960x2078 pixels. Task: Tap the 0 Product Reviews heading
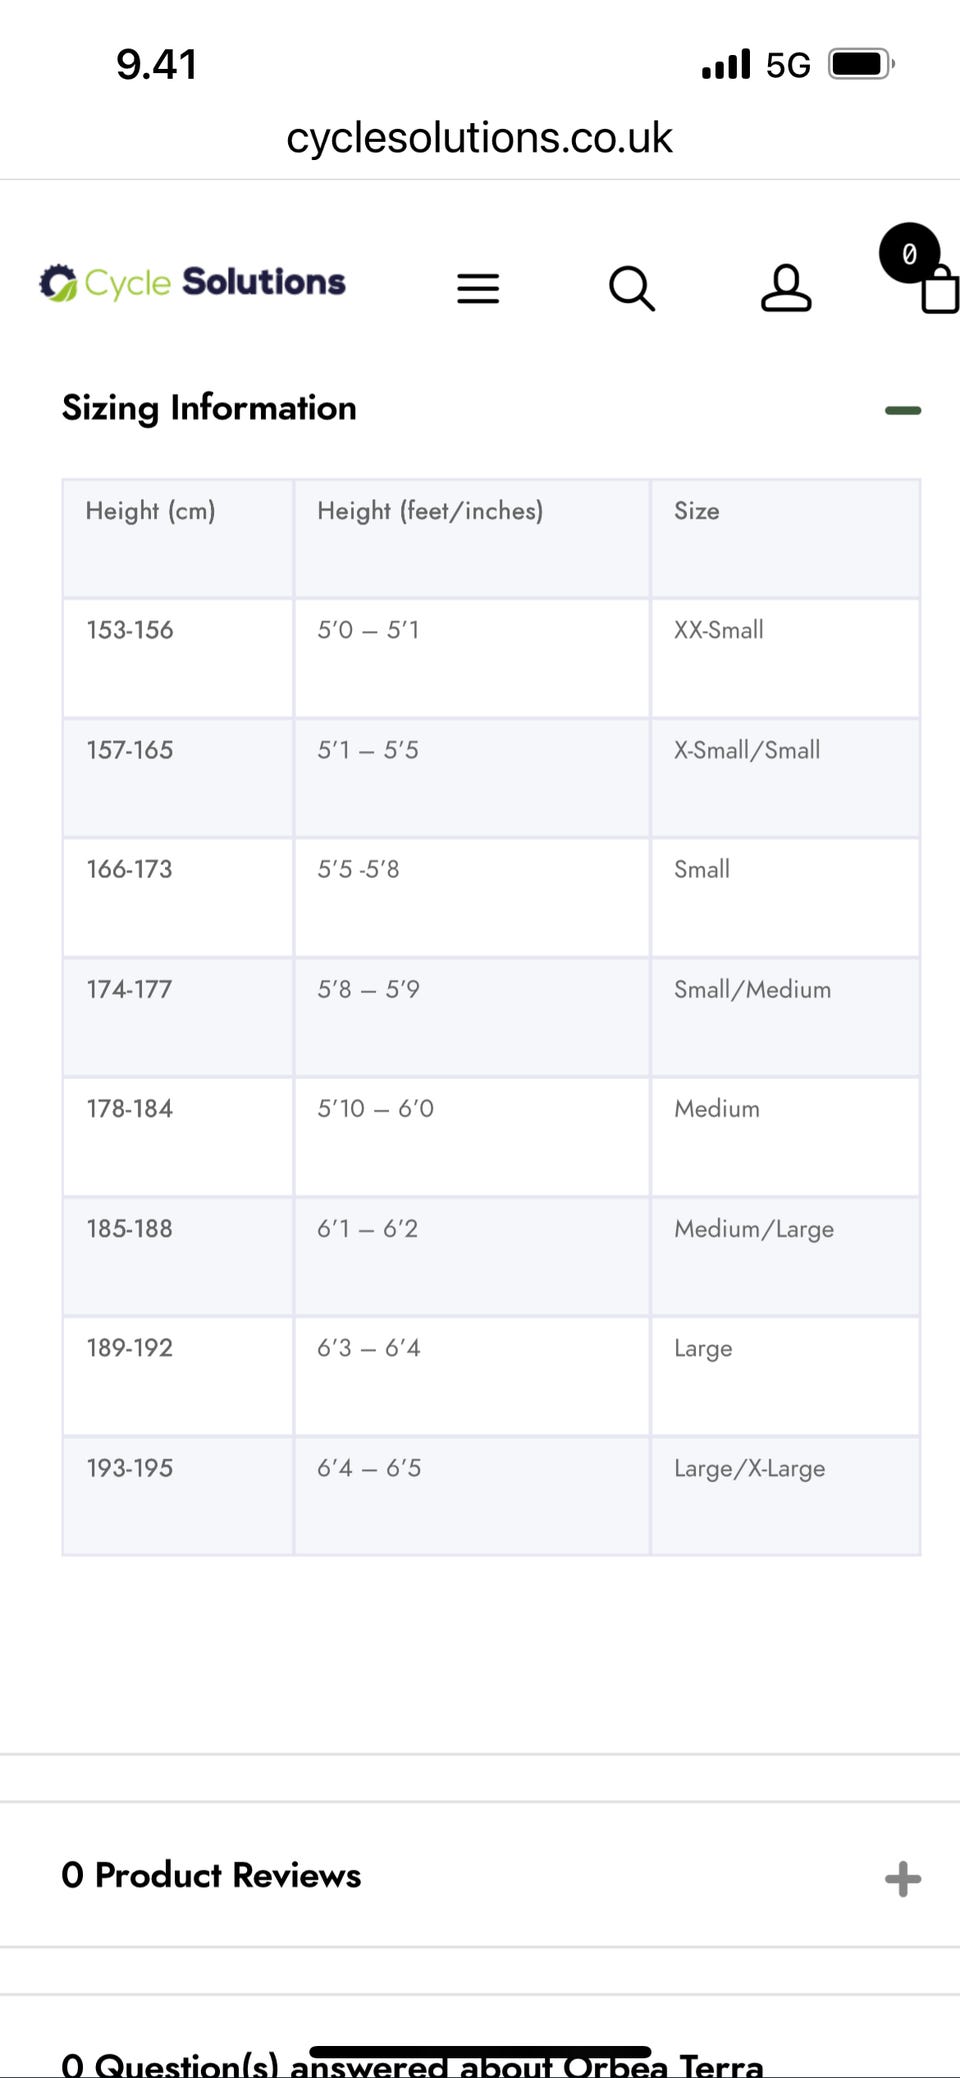211,1875
